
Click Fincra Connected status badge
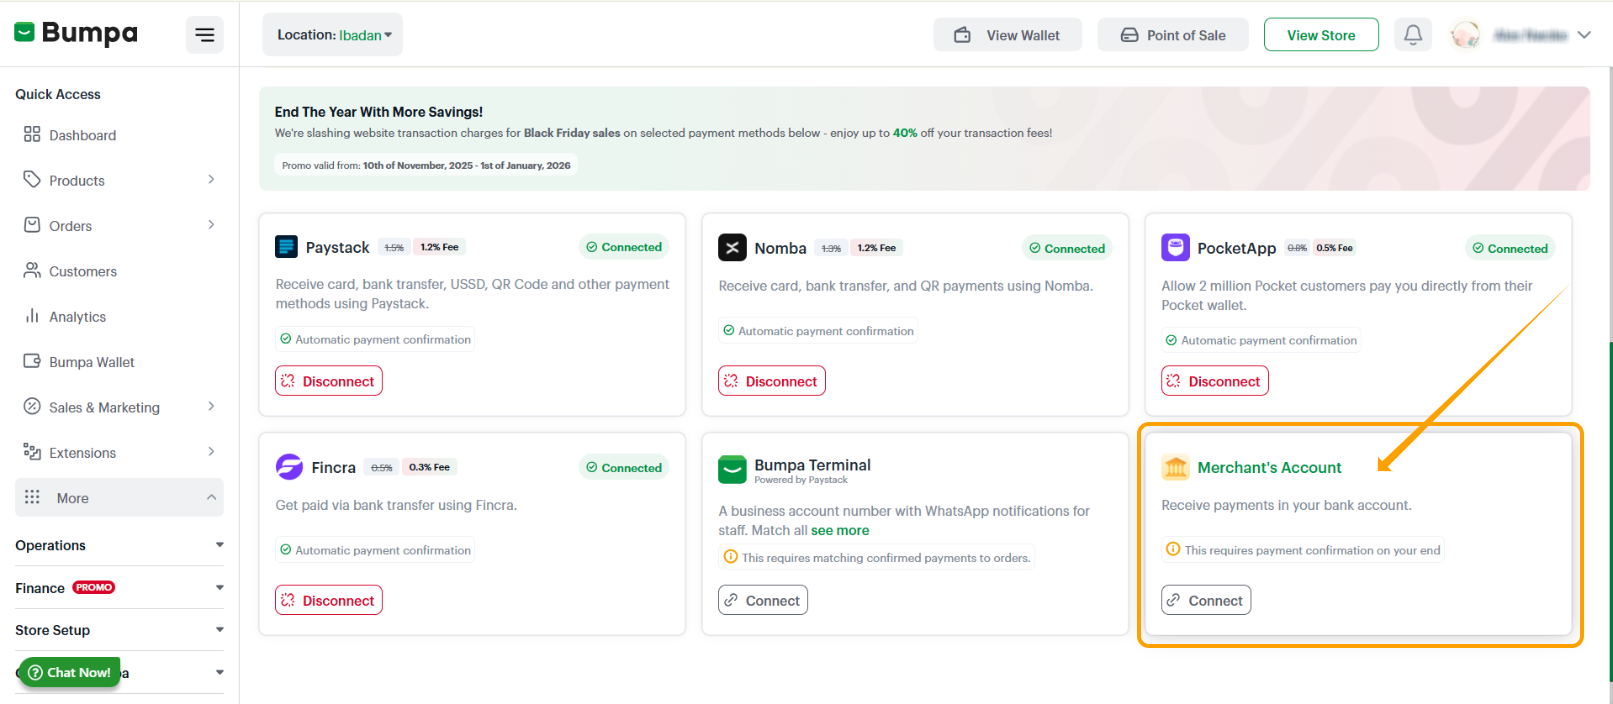624,467
